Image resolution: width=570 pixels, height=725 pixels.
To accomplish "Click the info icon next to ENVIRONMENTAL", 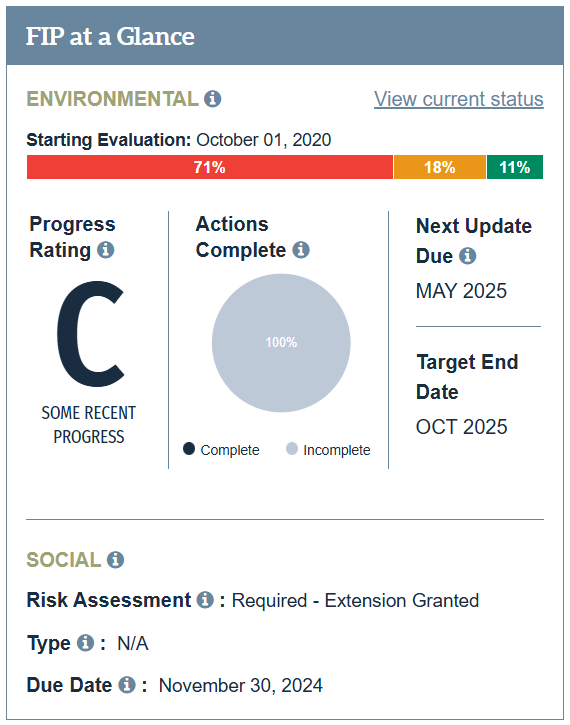I will [x=213, y=99].
